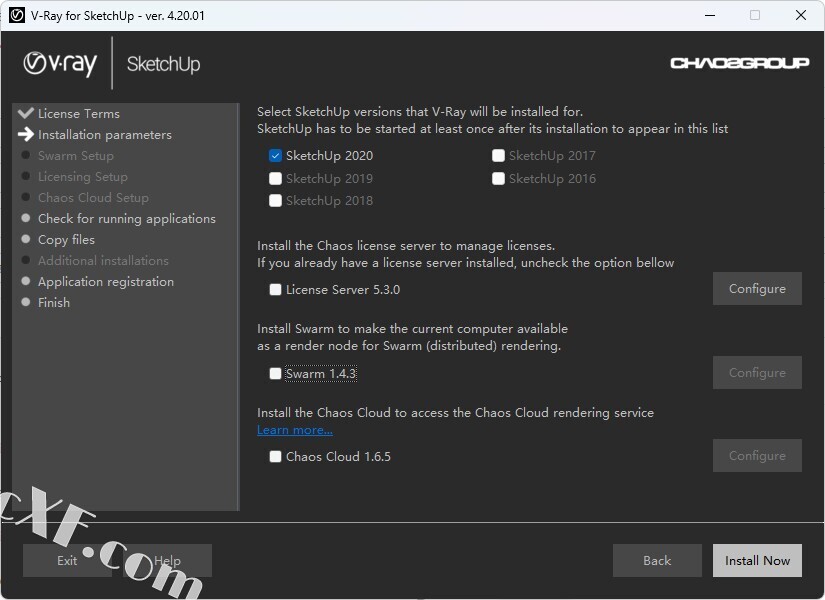Click Configure next to License Server
Screen dimensions: 825x600
click(756, 289)
